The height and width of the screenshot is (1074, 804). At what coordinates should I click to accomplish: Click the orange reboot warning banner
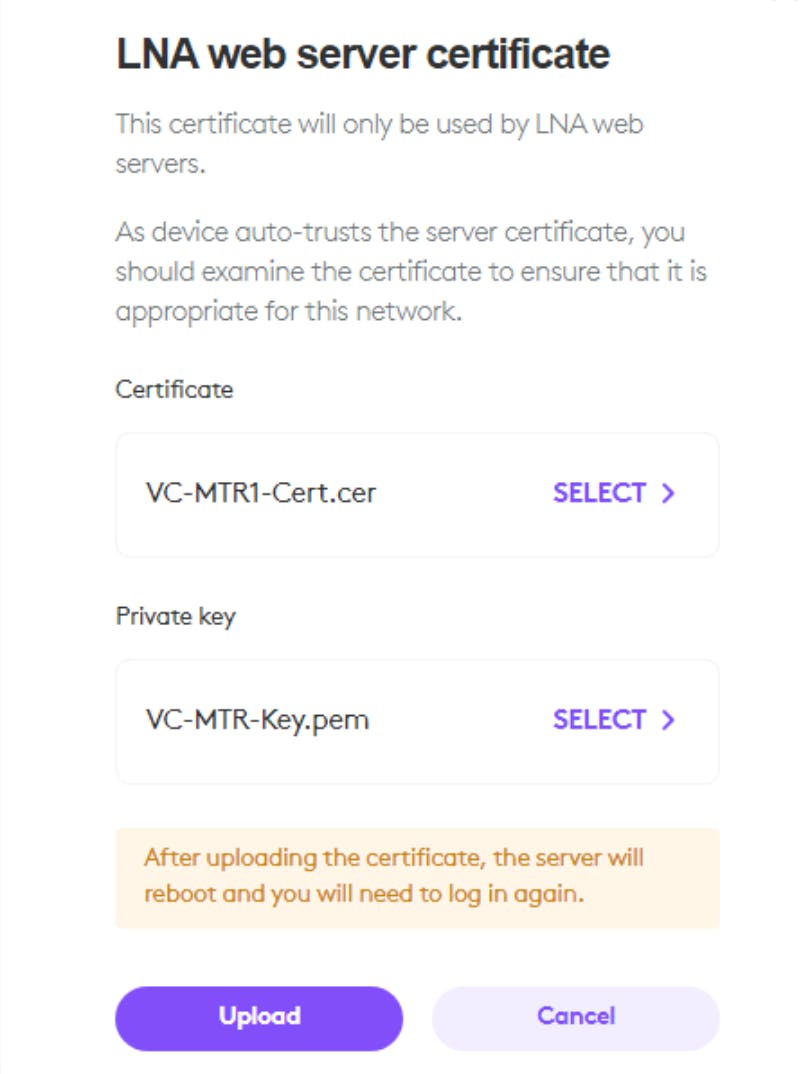click(x=417, y=877)
